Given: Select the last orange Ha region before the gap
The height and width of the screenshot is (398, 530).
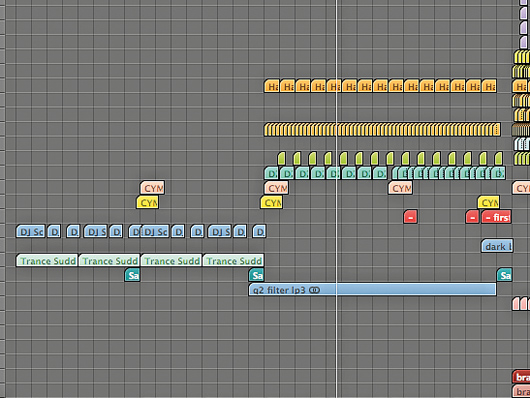Looking at the screenshot, I should [489, 86].
